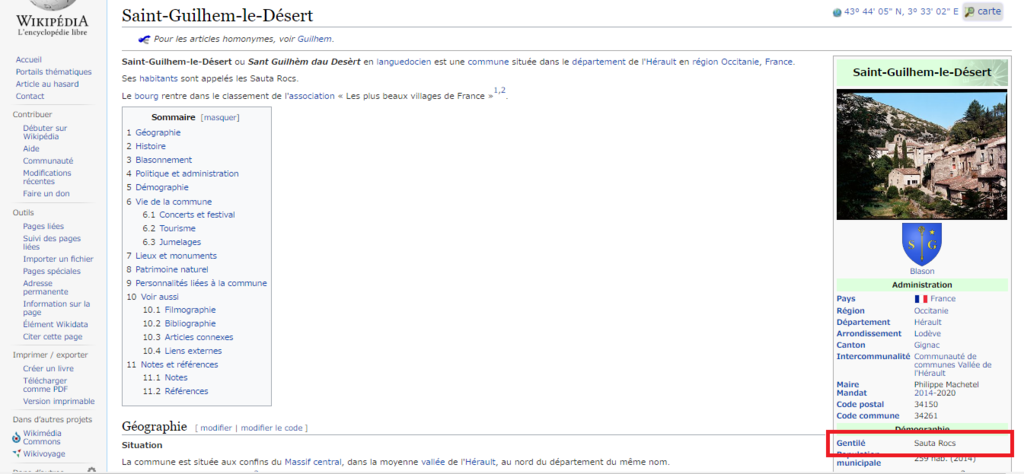
Task: Click the Gentilé label in infobox
Action: click(851, 443)
